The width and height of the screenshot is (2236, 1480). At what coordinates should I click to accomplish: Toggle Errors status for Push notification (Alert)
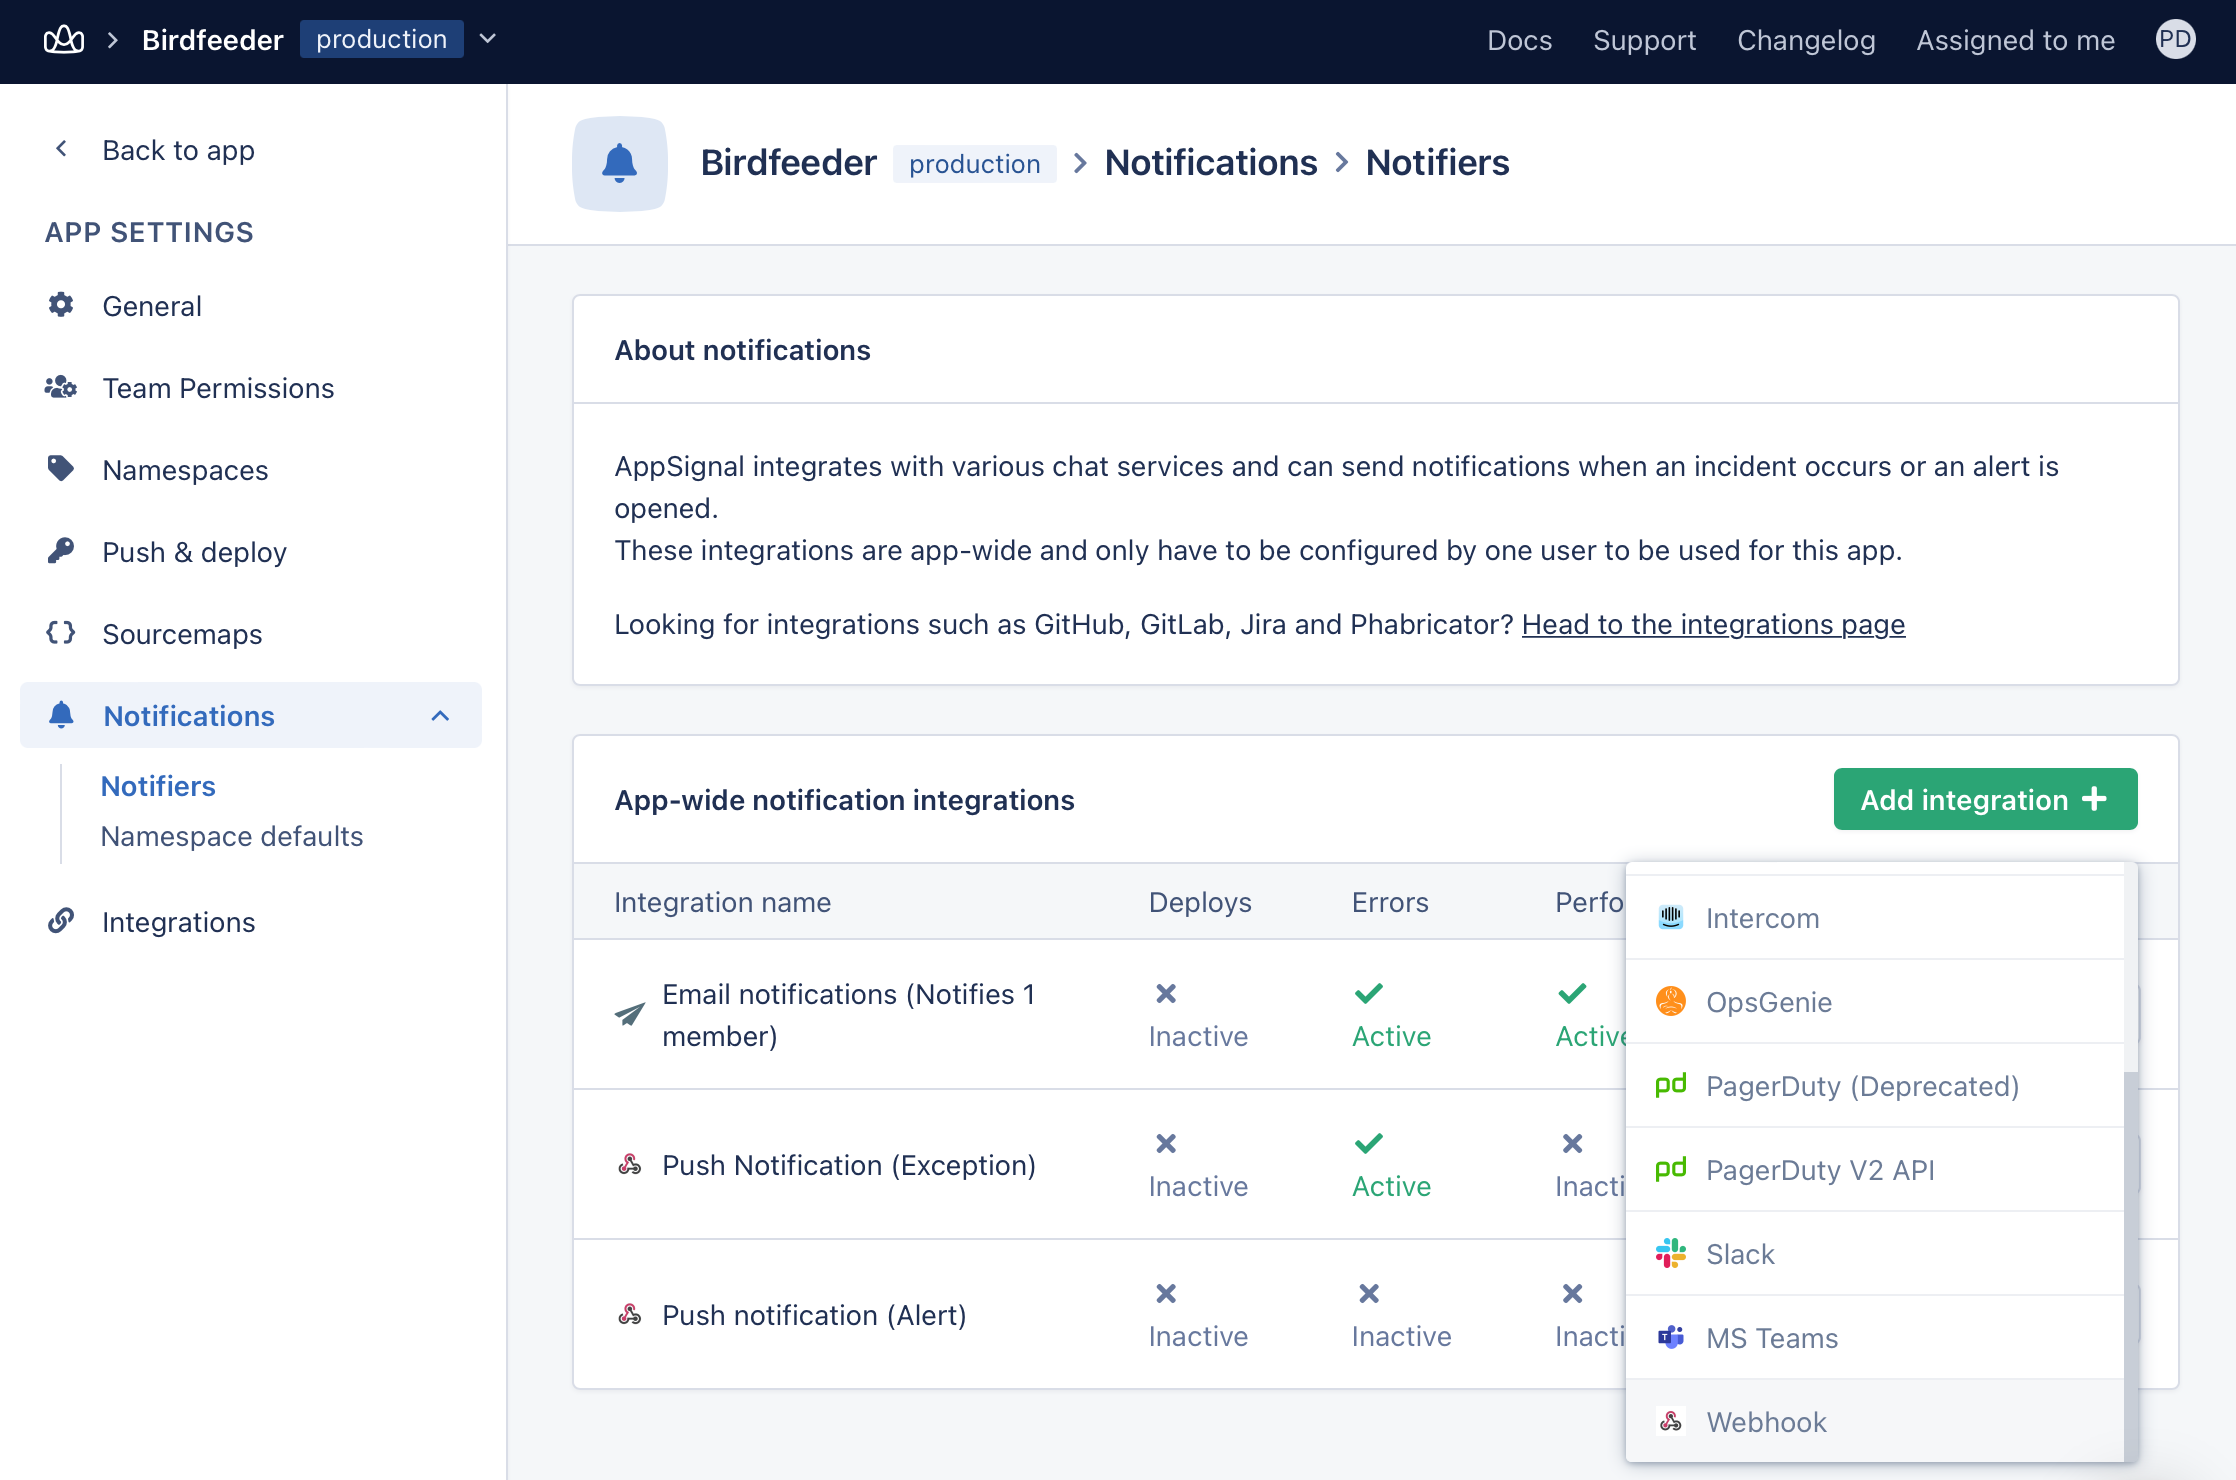[x=1369, y=1294]
